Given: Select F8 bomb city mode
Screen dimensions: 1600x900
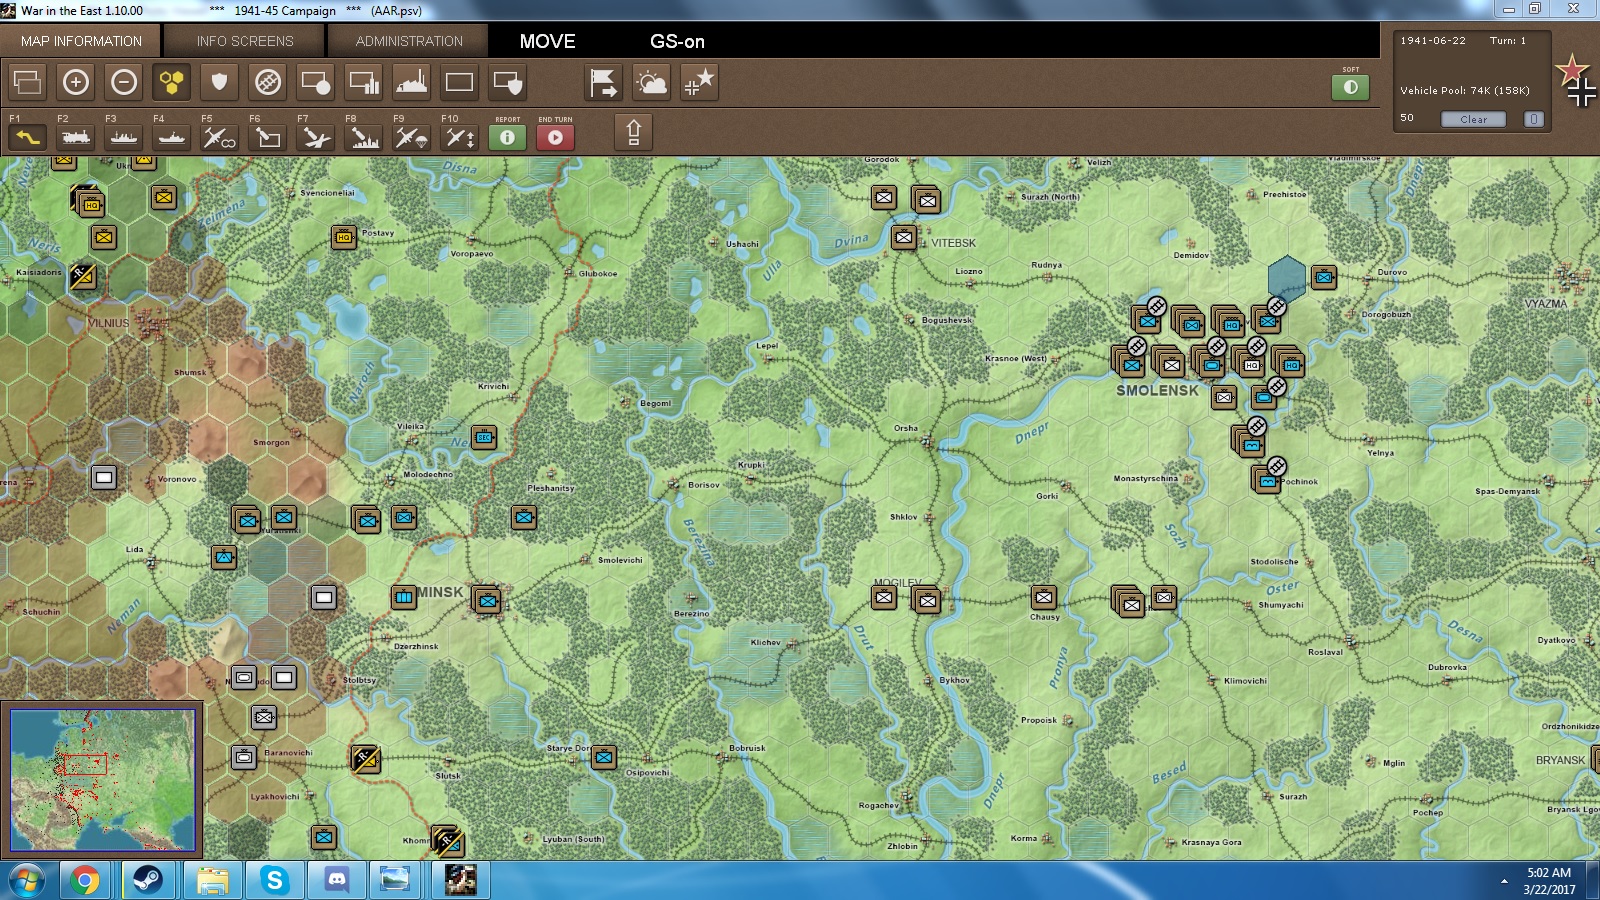Looking at the screenshot, I should 364,137.
